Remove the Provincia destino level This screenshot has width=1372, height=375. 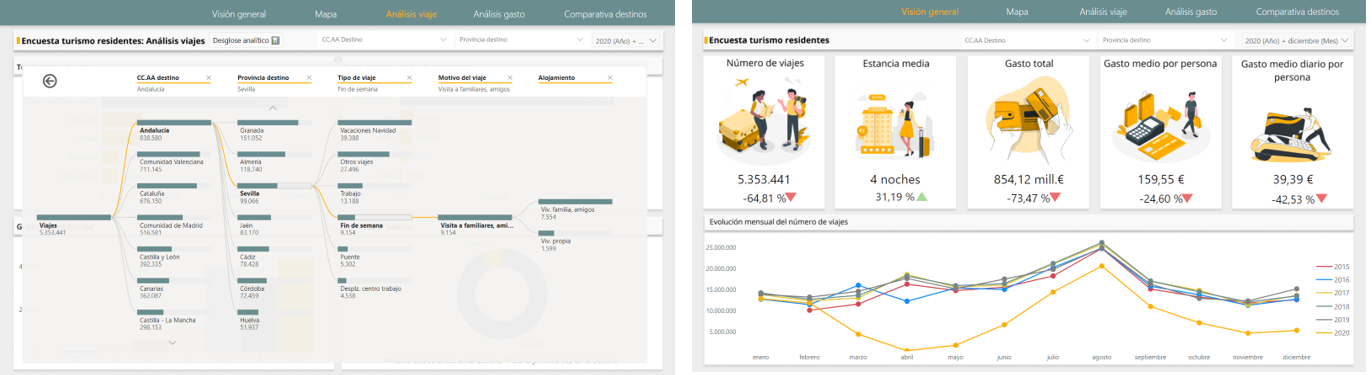pyautogui.click(x=309, y=77)
